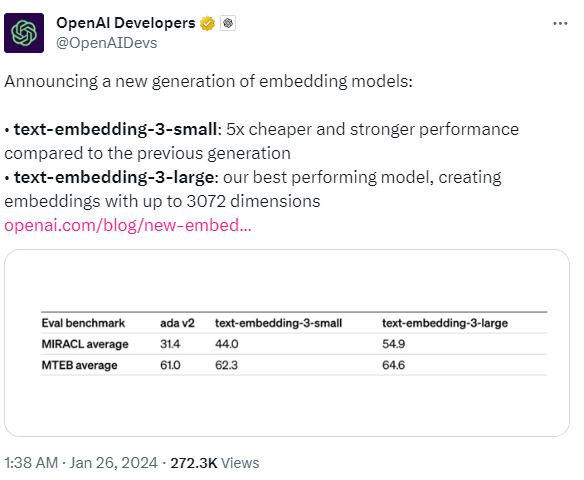The image size is (584, 480).
Task: Click the bold text-embedding-3-small text
Action: pos(115,130)
